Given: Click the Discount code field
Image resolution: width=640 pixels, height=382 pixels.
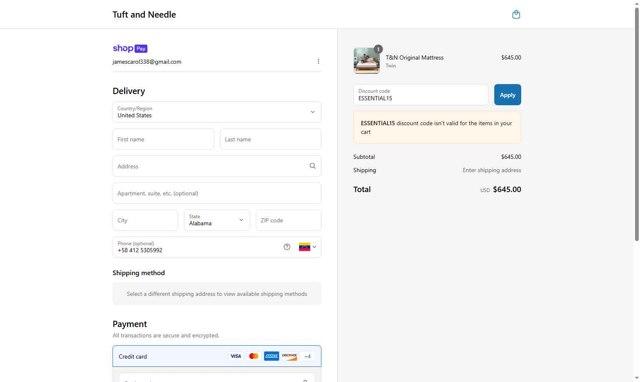Looking at the screenshot, I should [x=421, y=95].
